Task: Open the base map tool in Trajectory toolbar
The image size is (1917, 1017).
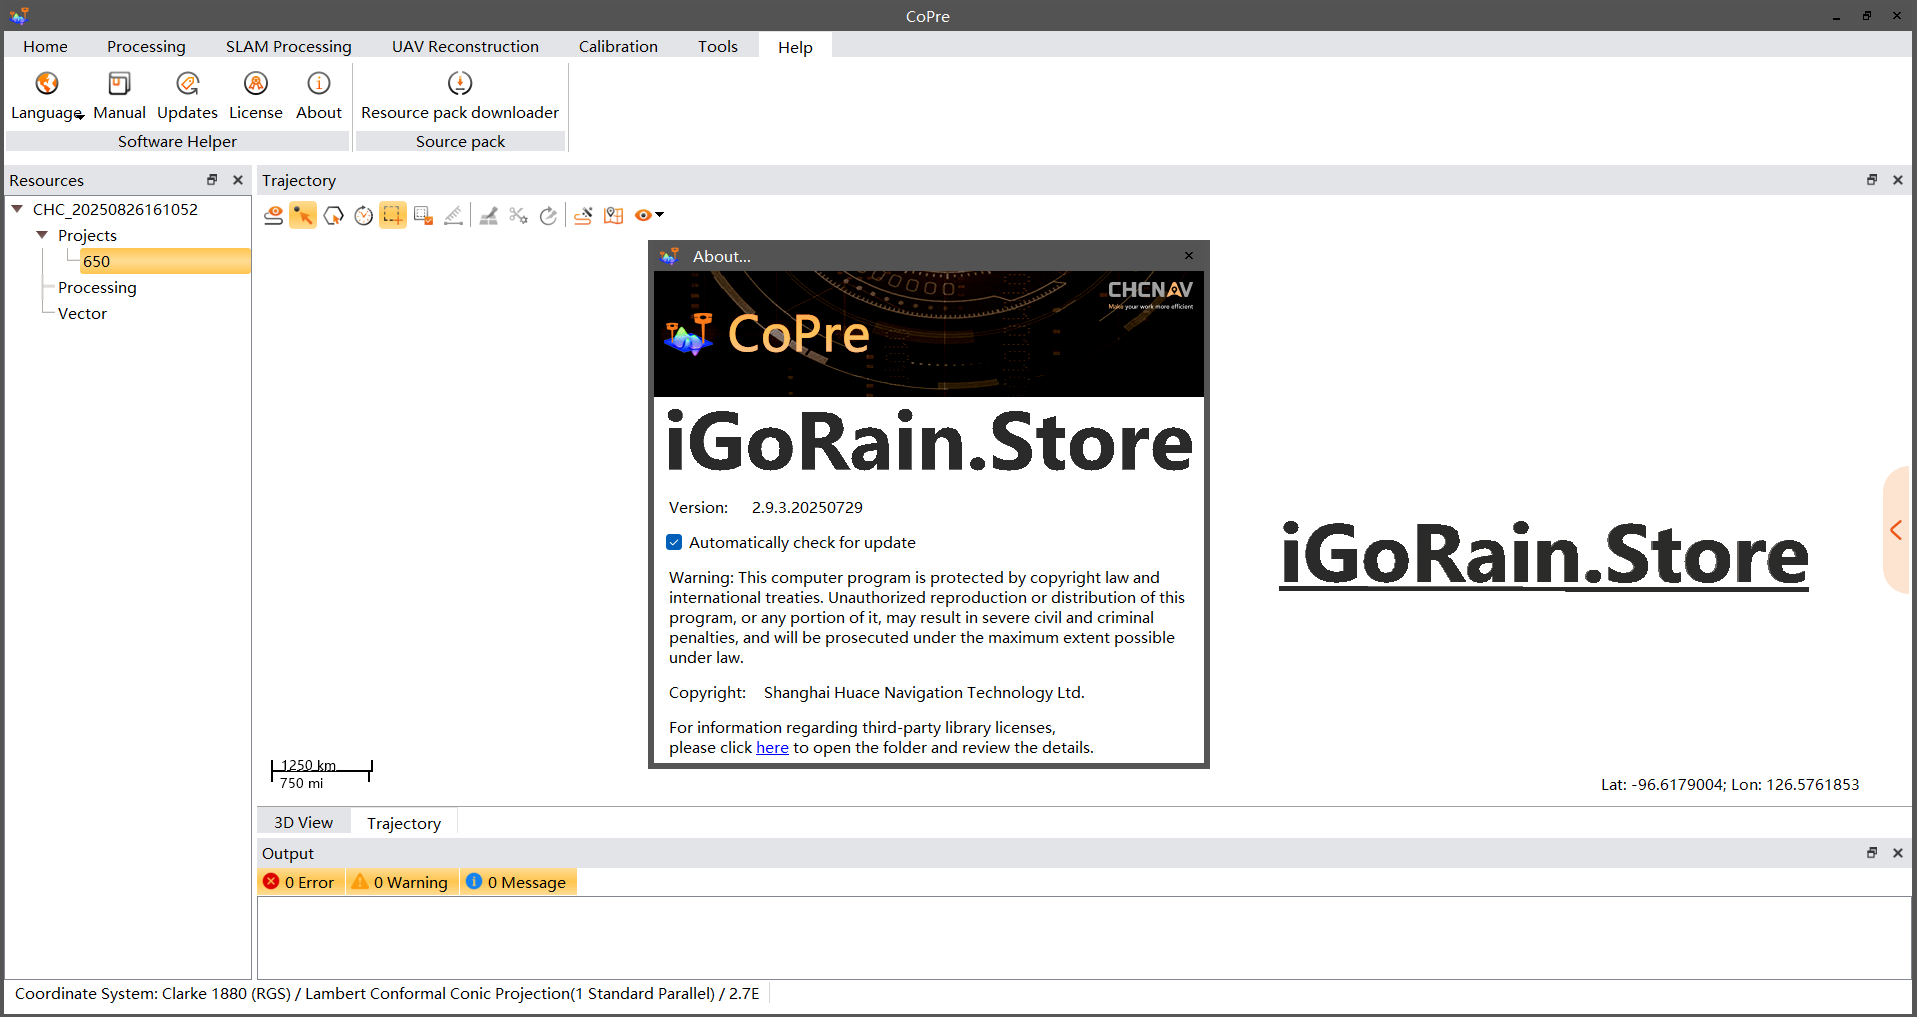Action: click(613, 215)
